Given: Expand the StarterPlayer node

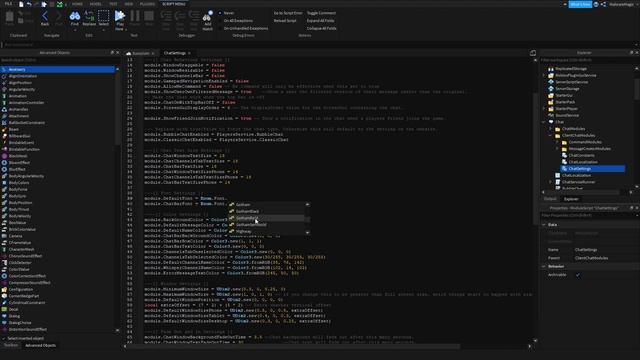Looking at the screenshot, I should [x=544, y=109].
